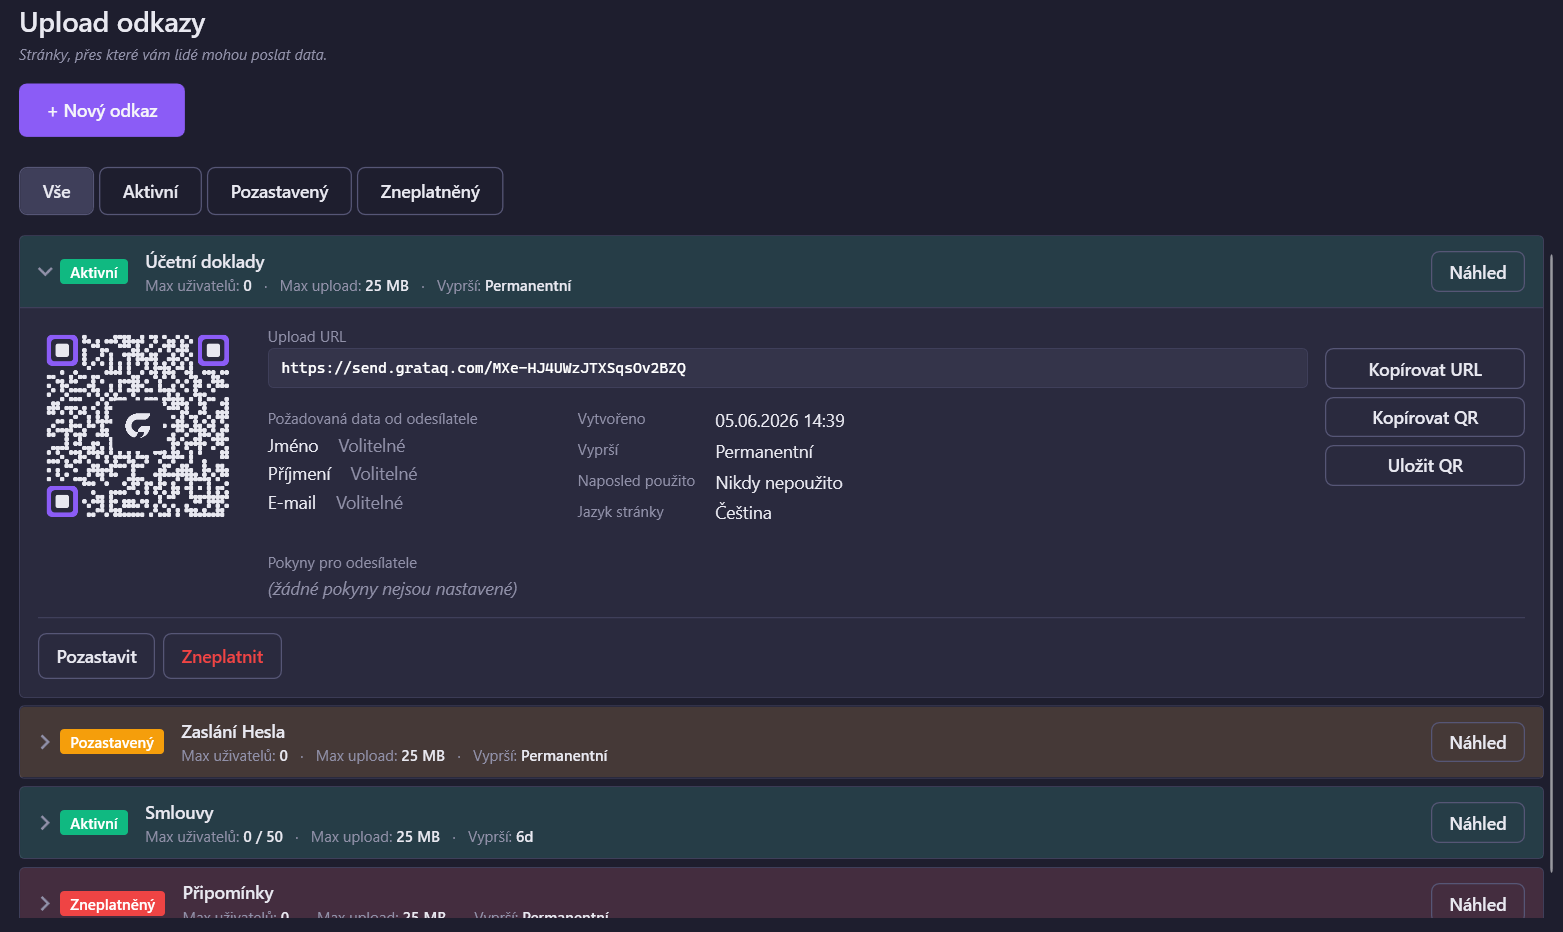Click the Volitelné value next to Příjmení
Viewport: 1563px width, 932px height.
384,473
